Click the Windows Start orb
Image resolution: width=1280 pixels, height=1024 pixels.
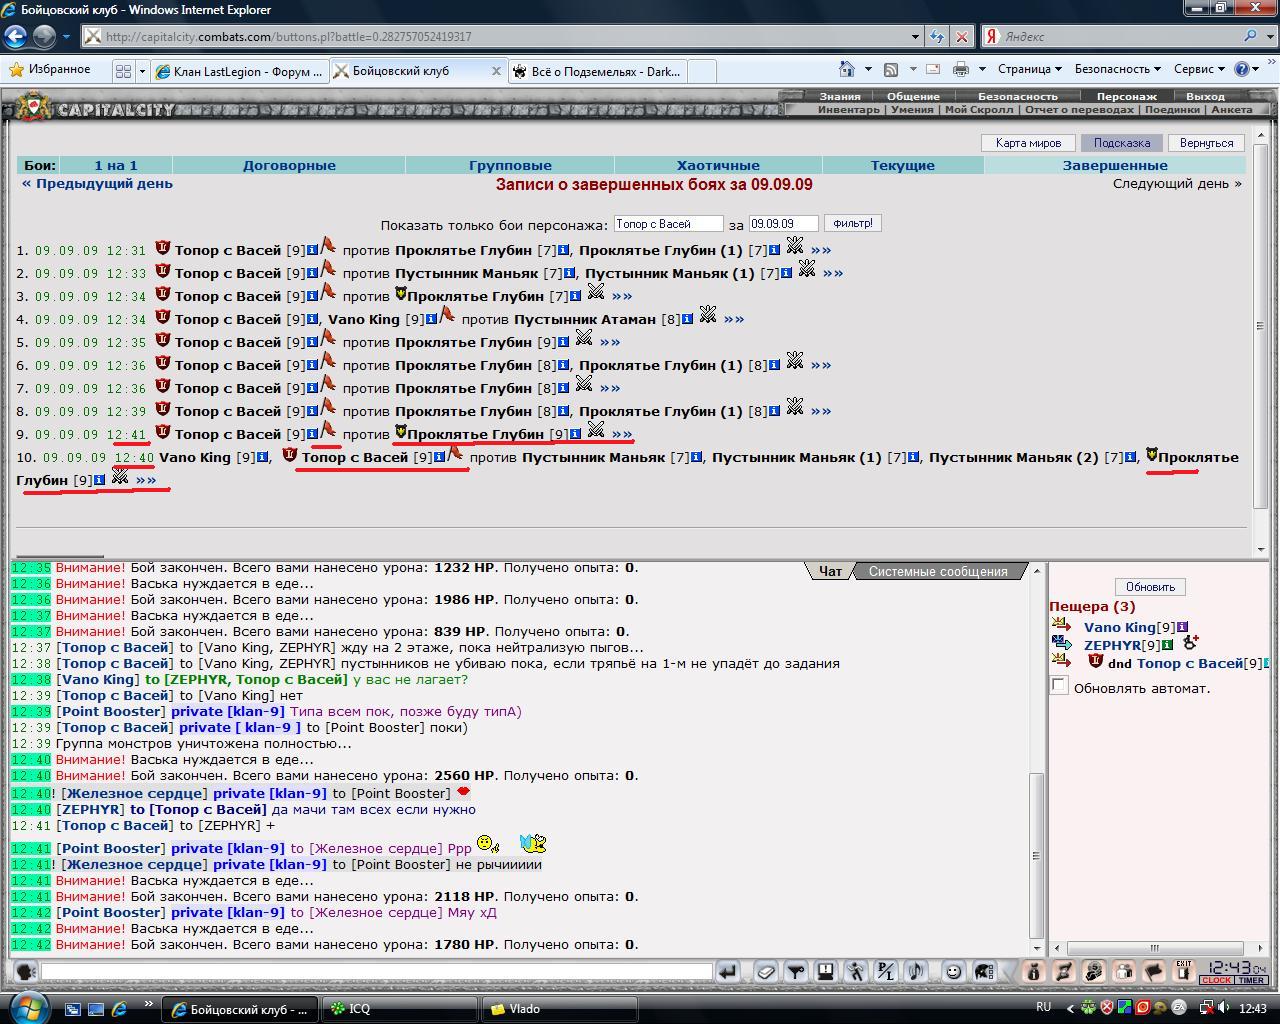pyautogui.click(x=27, y=1007)
